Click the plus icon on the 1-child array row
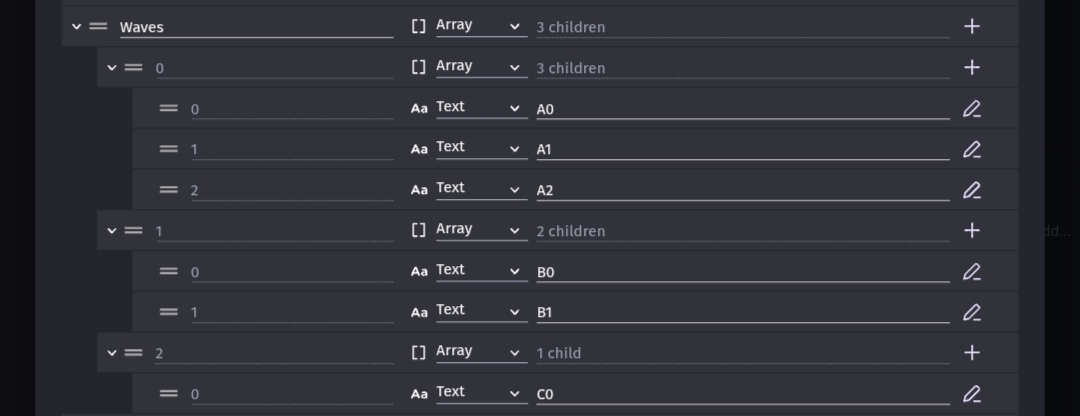 (x=971, y=353)
